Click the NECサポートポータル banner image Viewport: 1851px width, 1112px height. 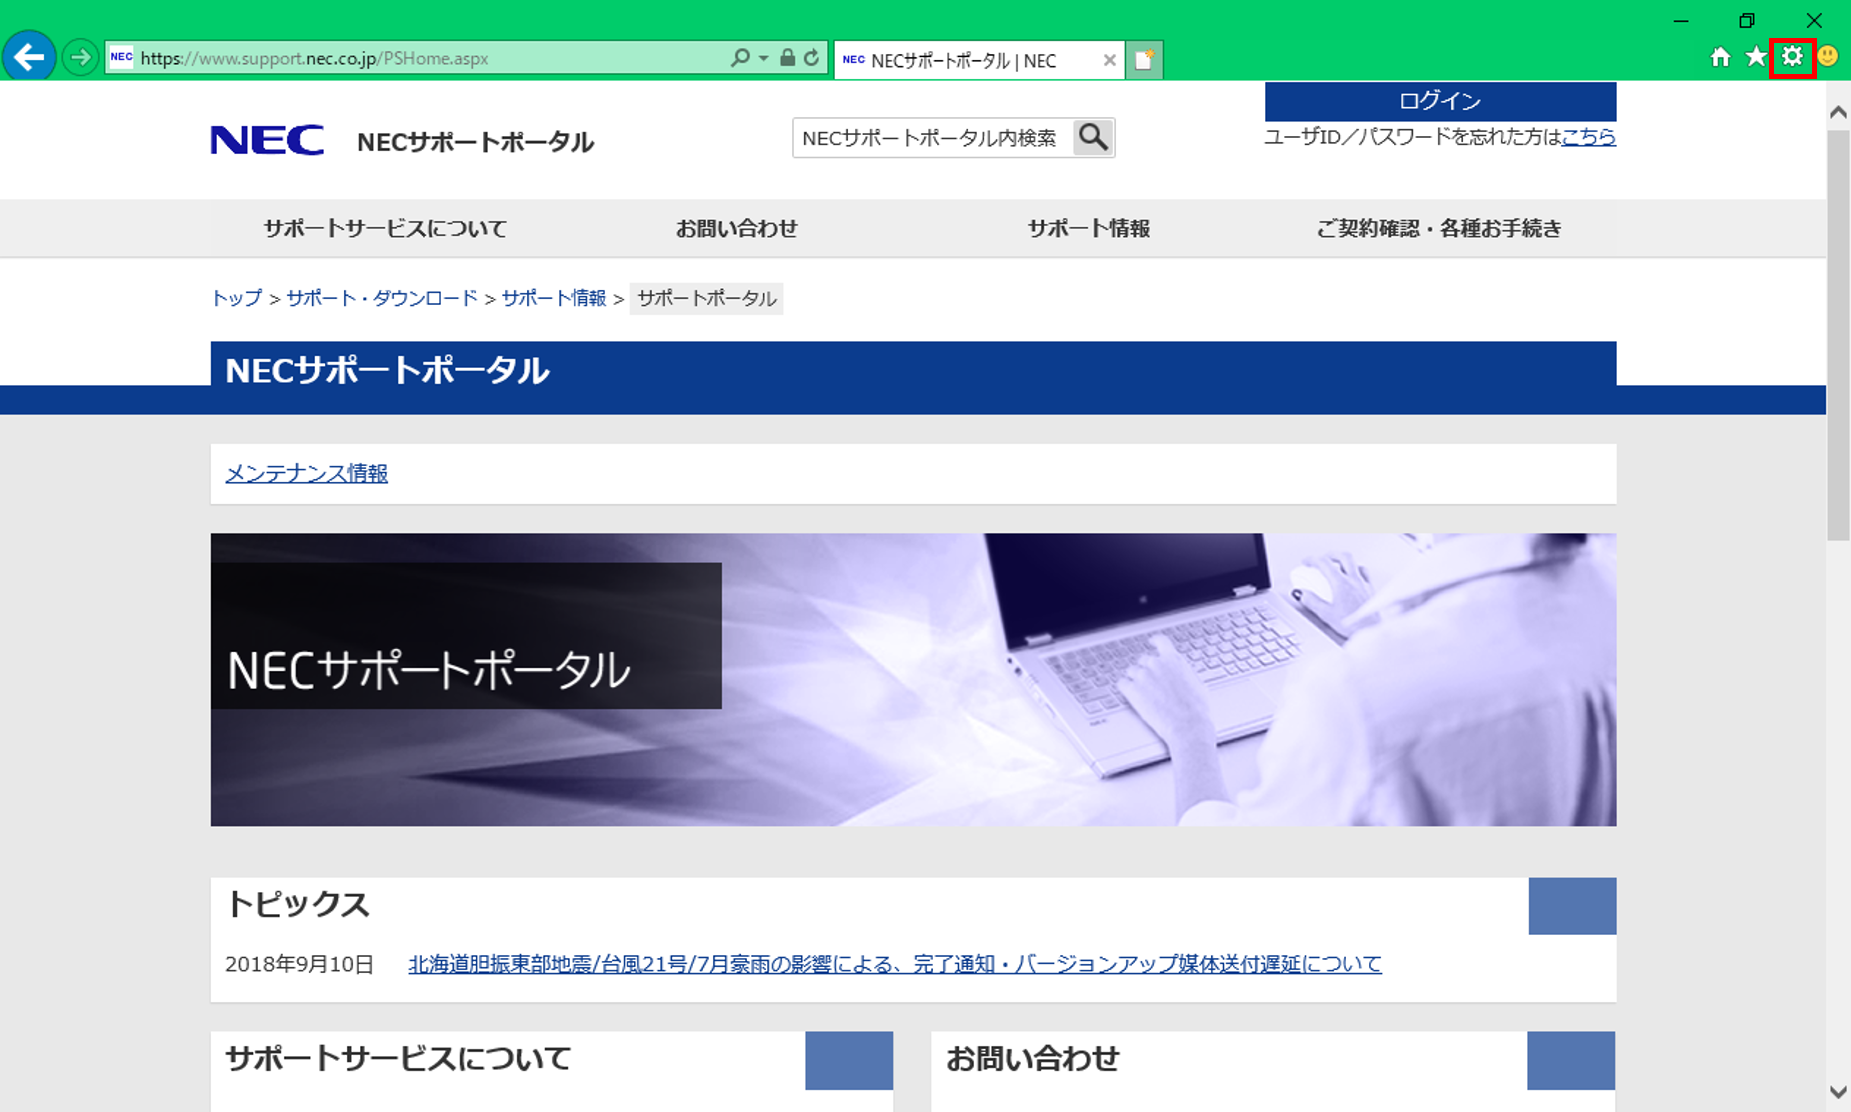(x=913, y=679)
